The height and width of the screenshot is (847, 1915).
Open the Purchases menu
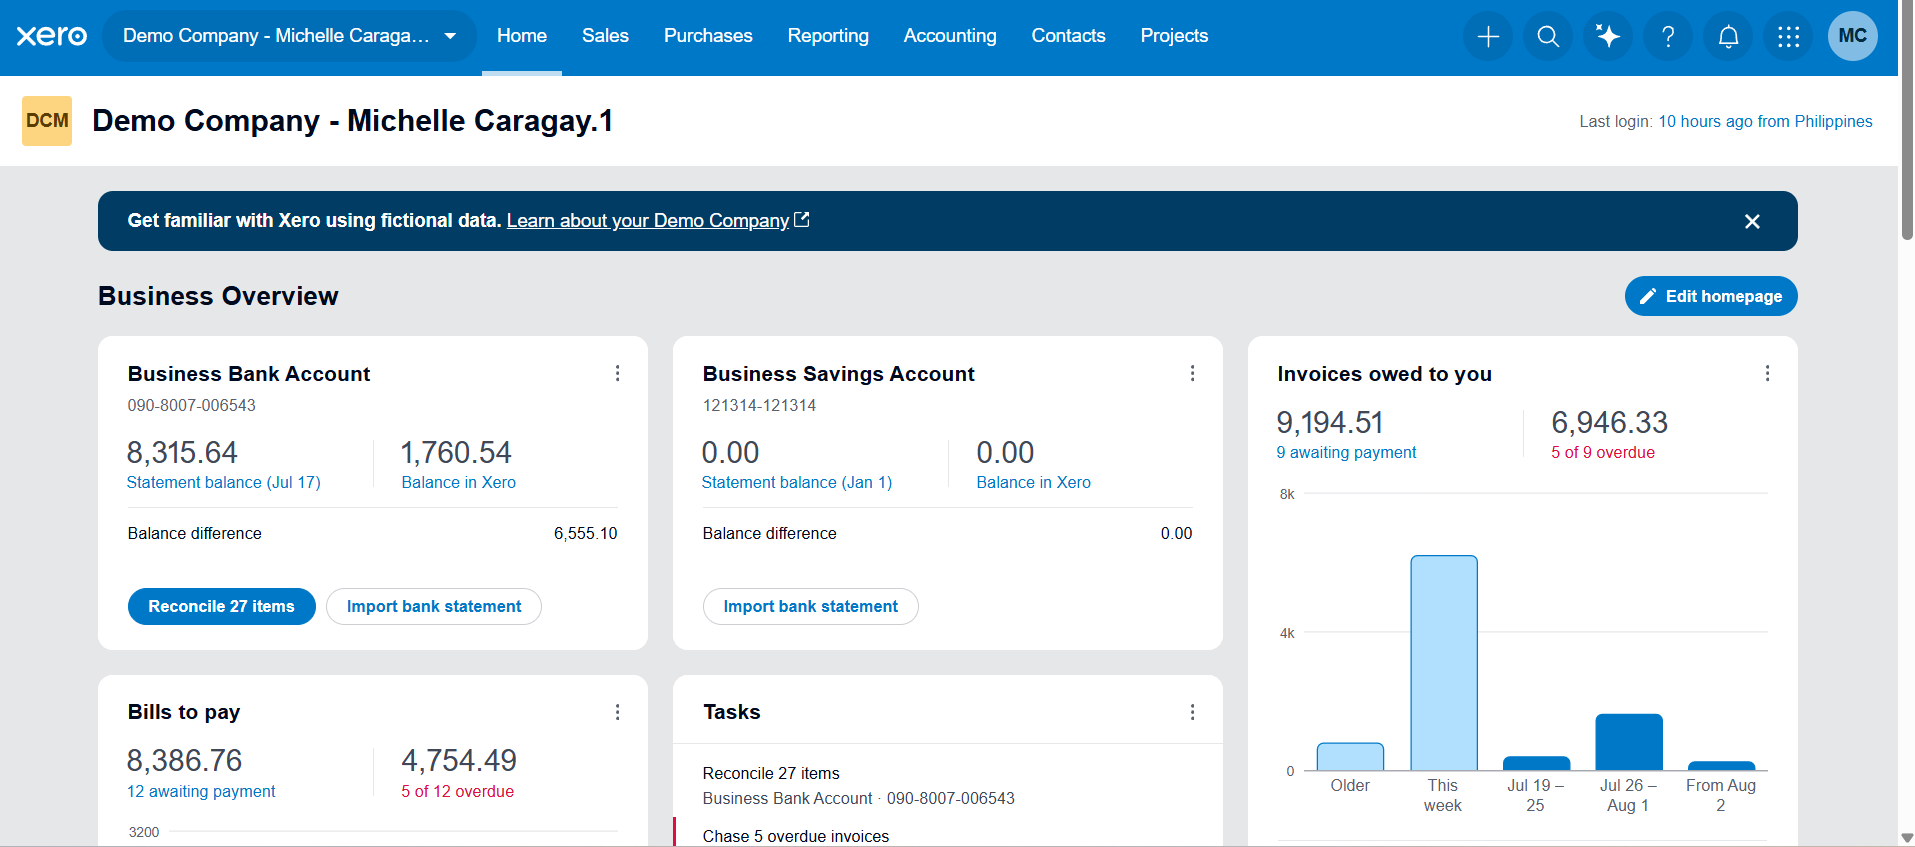(708, 36)
